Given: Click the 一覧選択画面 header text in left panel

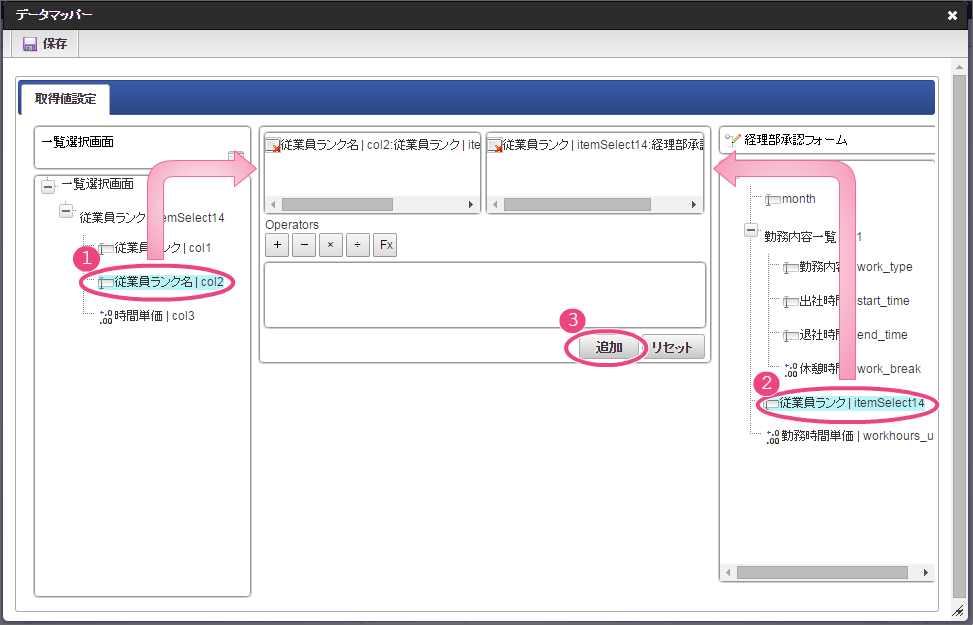Looking at the screenshot, I should click(x=78, y=142).
